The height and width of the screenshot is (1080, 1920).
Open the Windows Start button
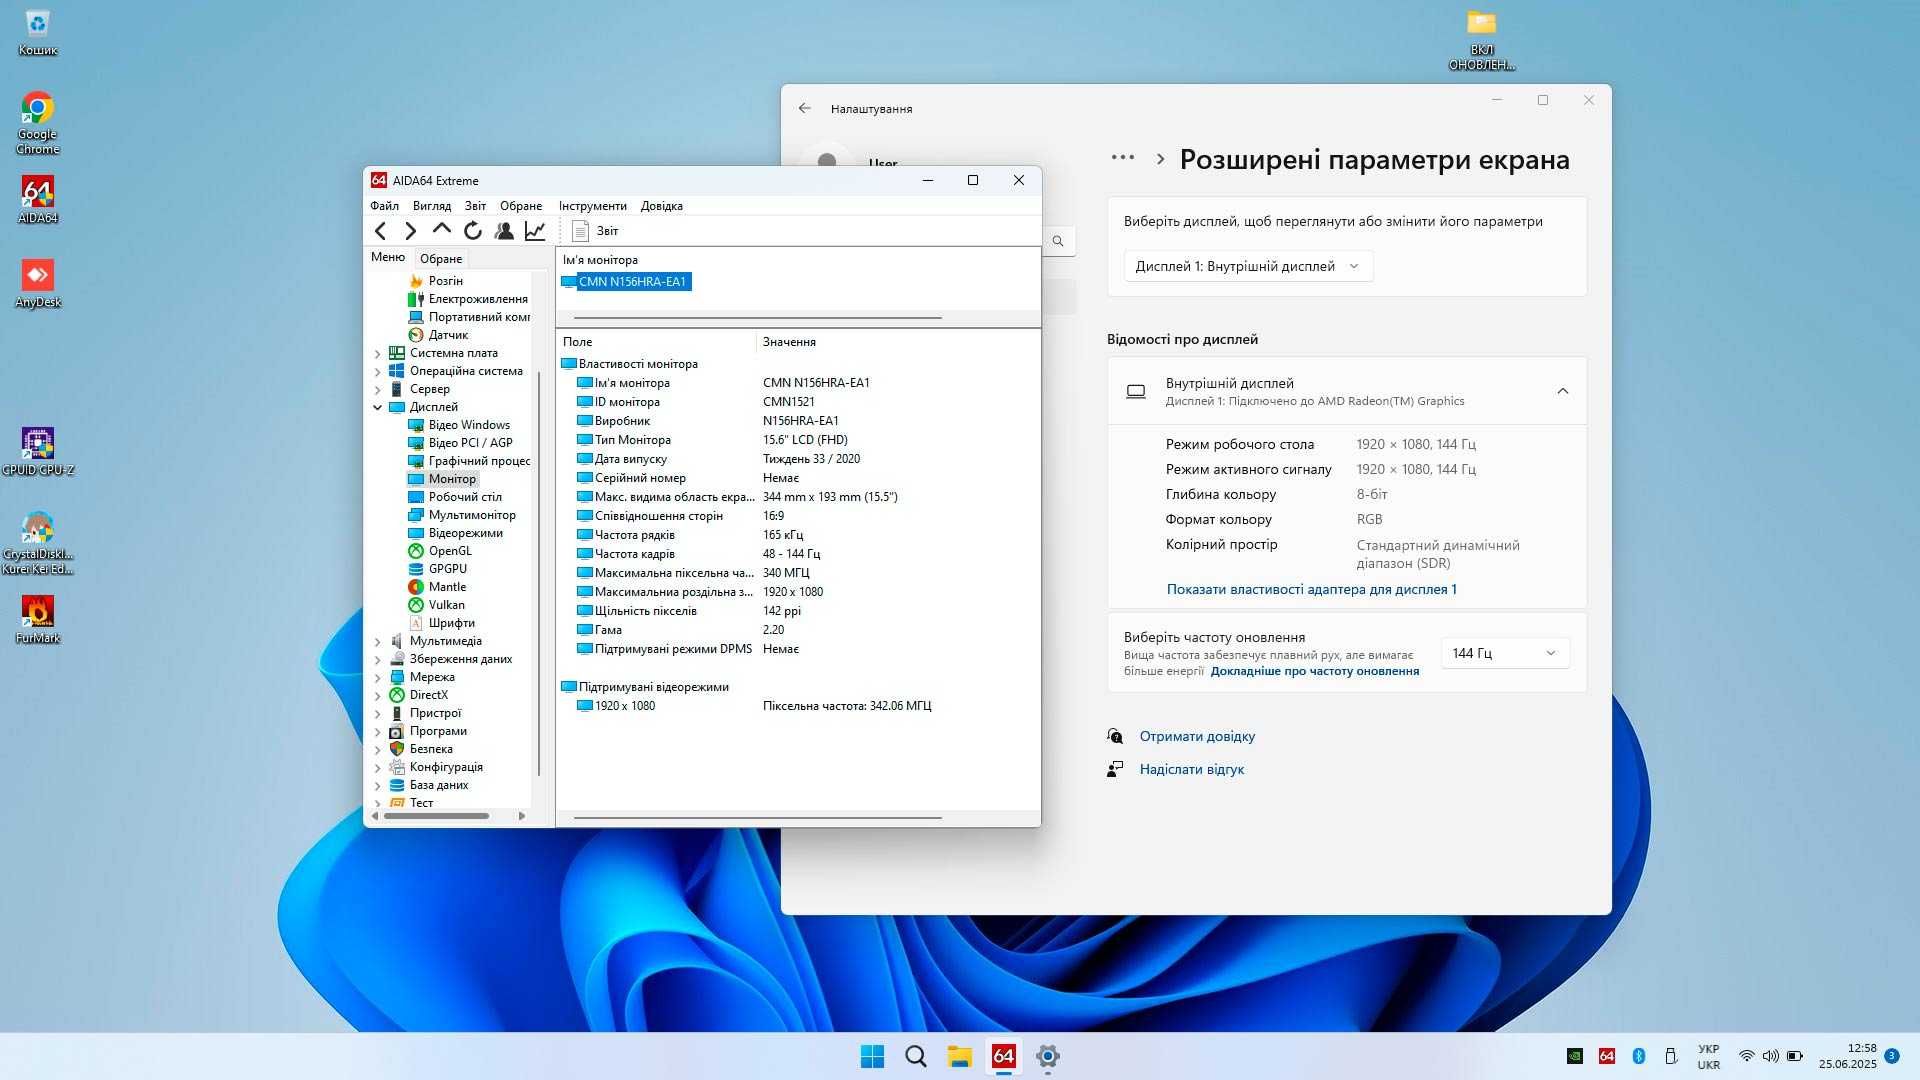point(872,1056)
